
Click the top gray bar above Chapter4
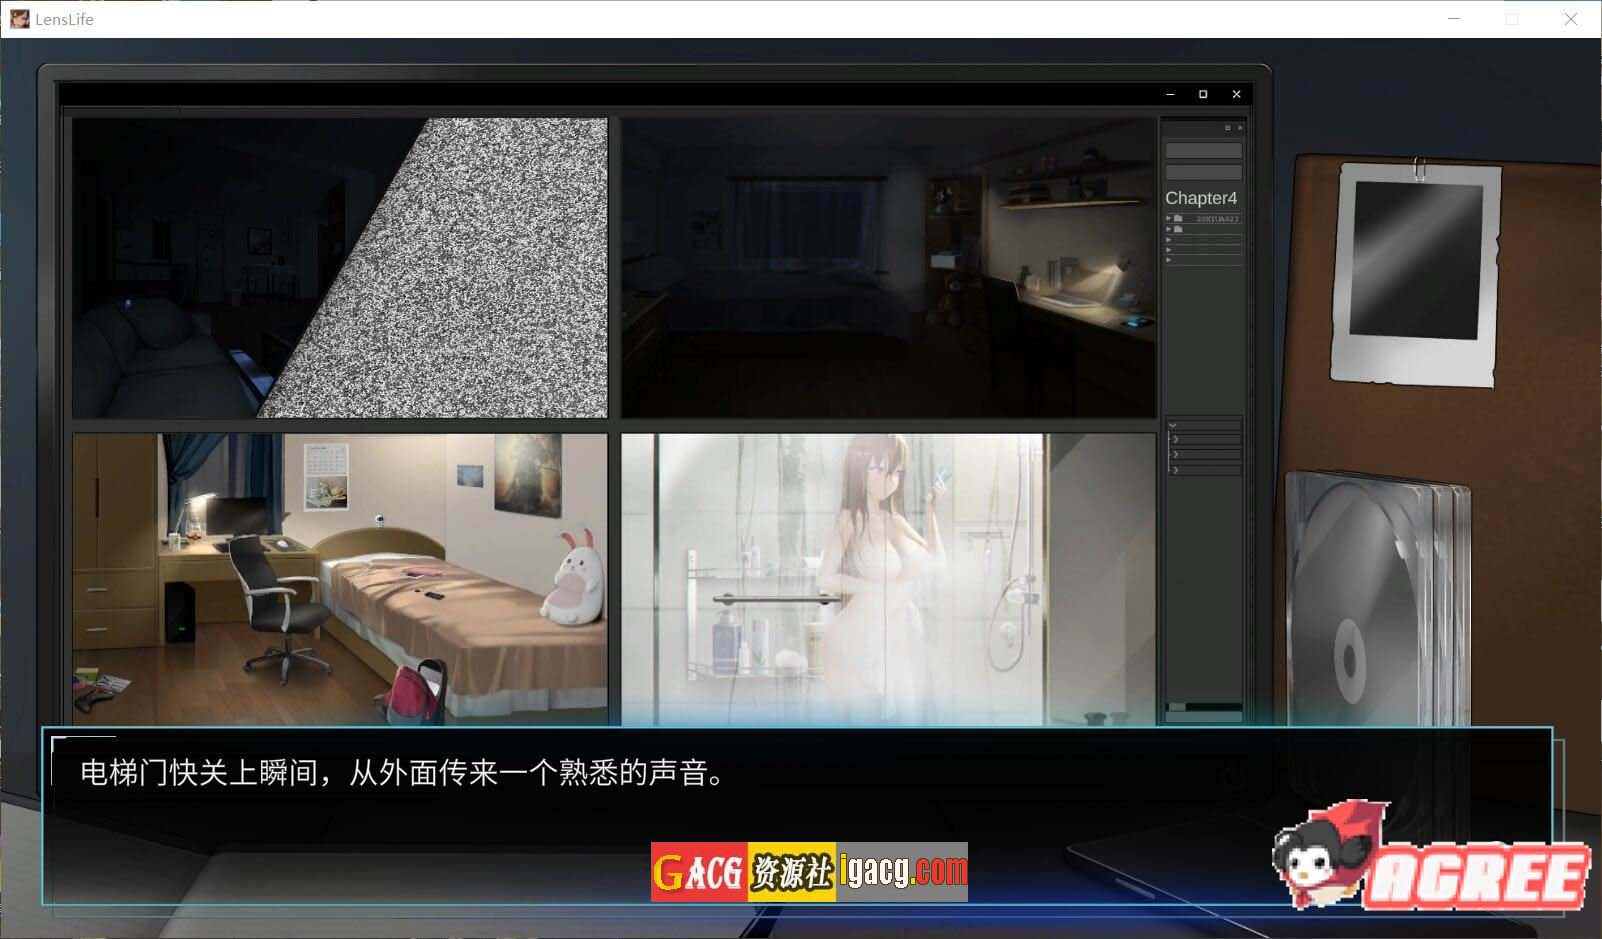pos(1203,150)
